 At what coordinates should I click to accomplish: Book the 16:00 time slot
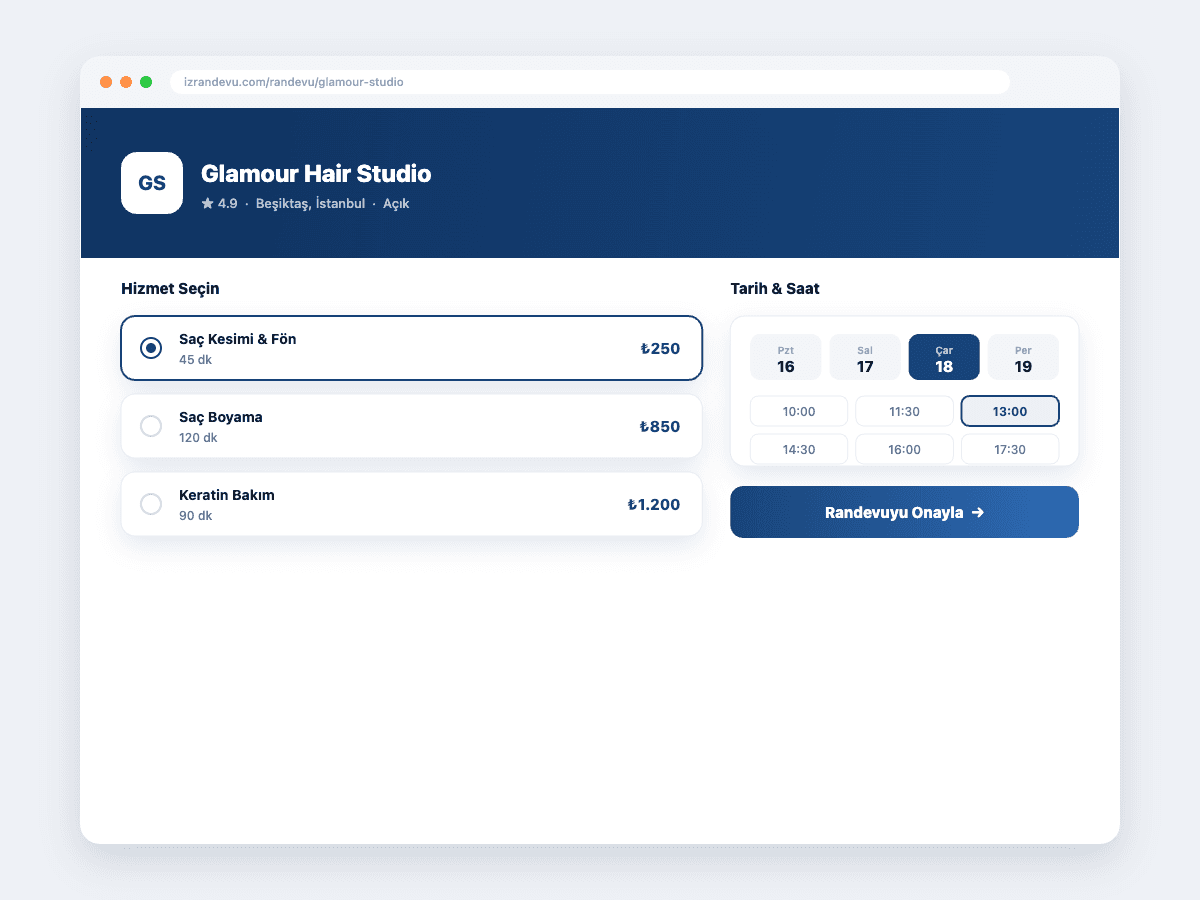click(904, 449)
